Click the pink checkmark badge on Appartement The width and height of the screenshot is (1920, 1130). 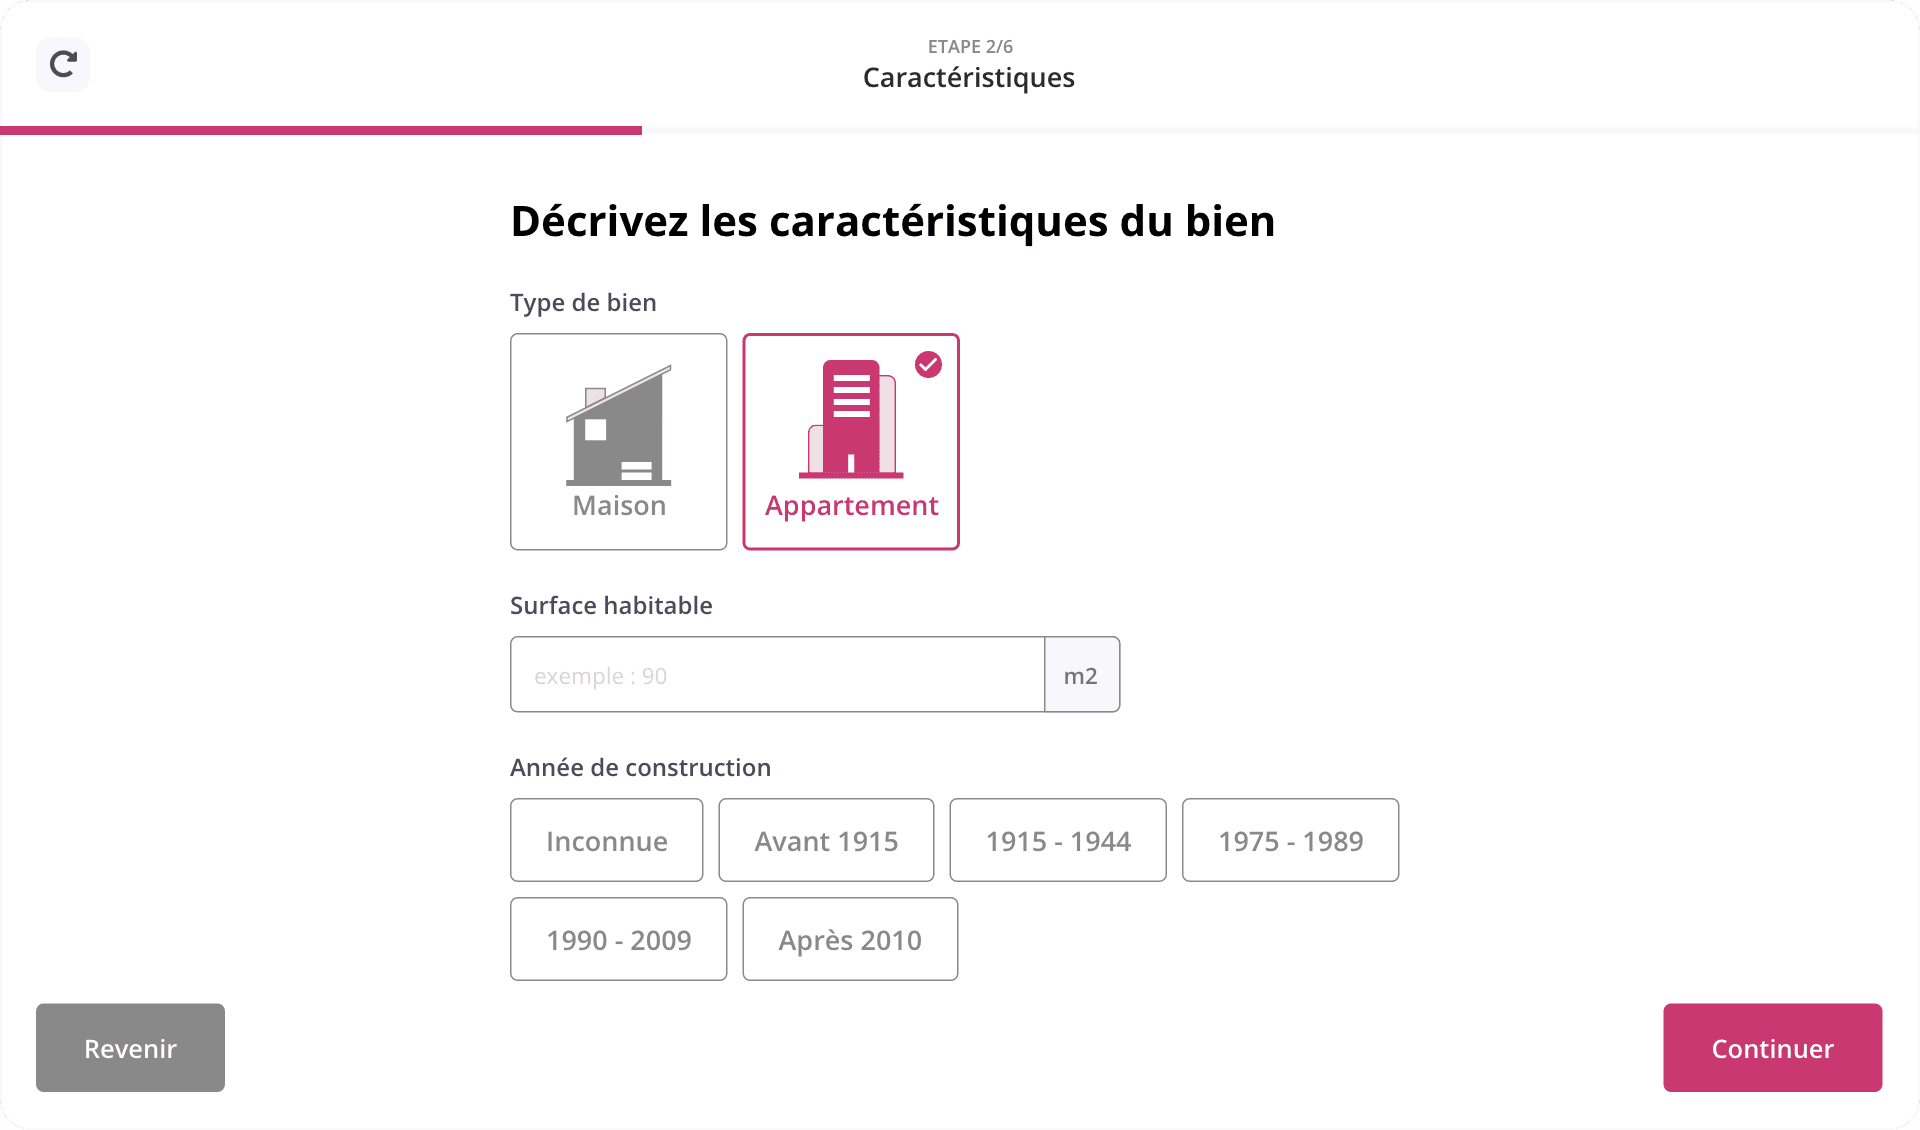928,365
